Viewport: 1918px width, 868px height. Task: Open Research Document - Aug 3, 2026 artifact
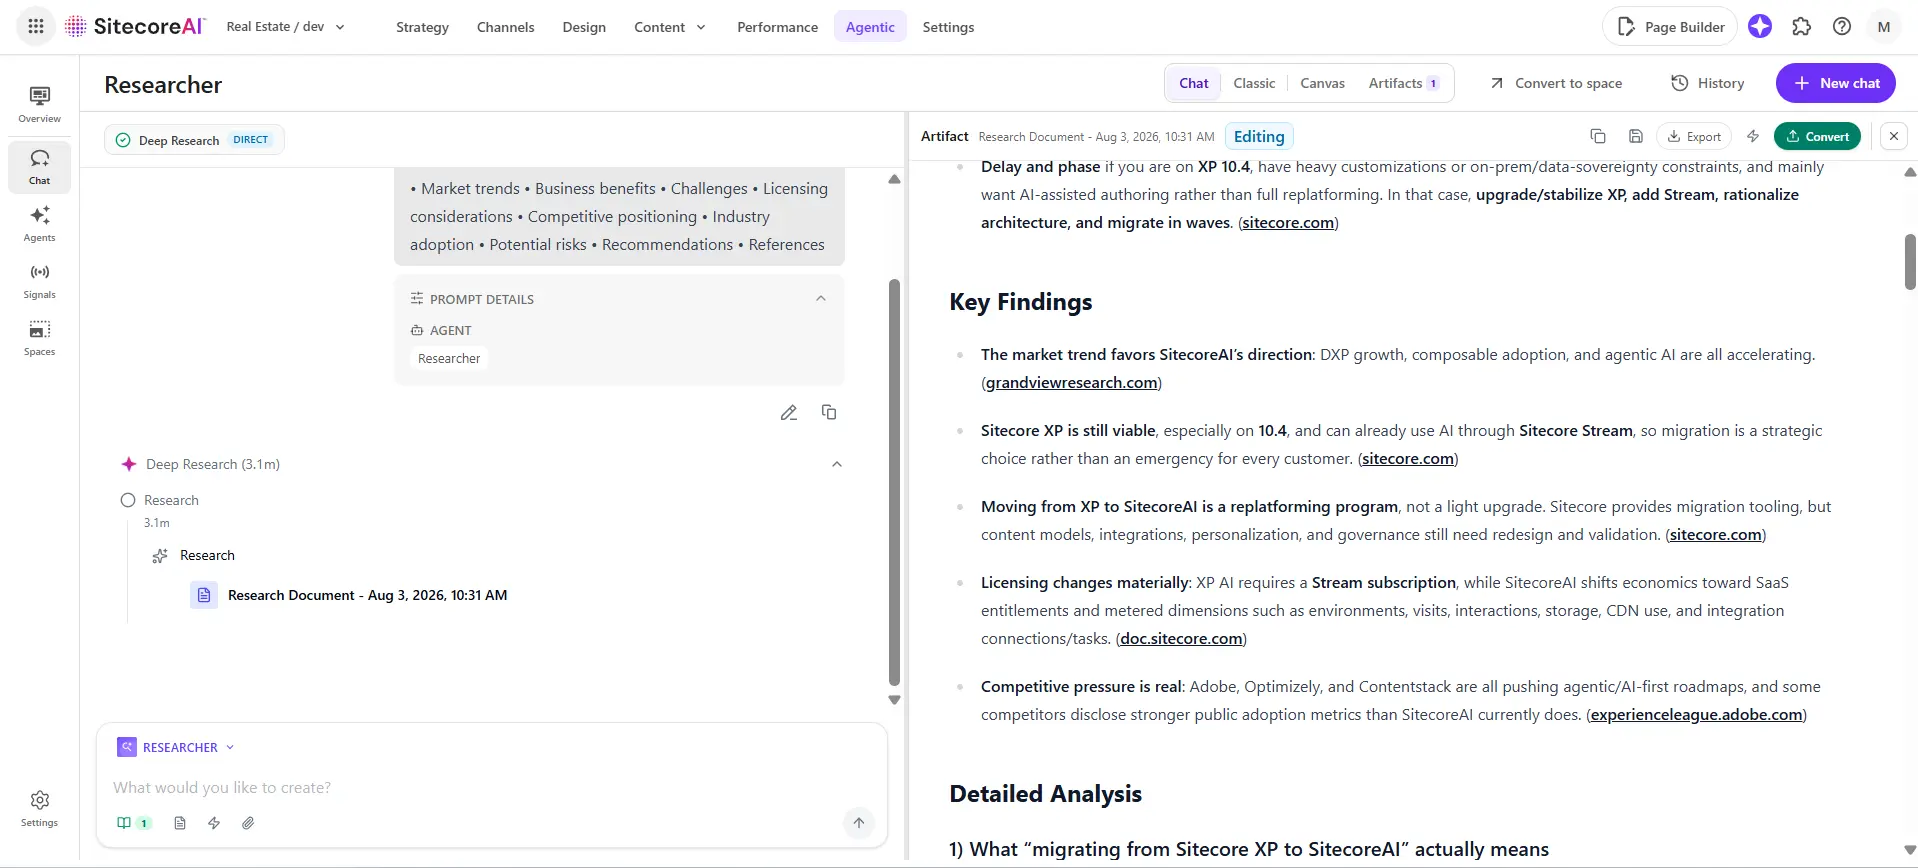click(x=367, y=595)
